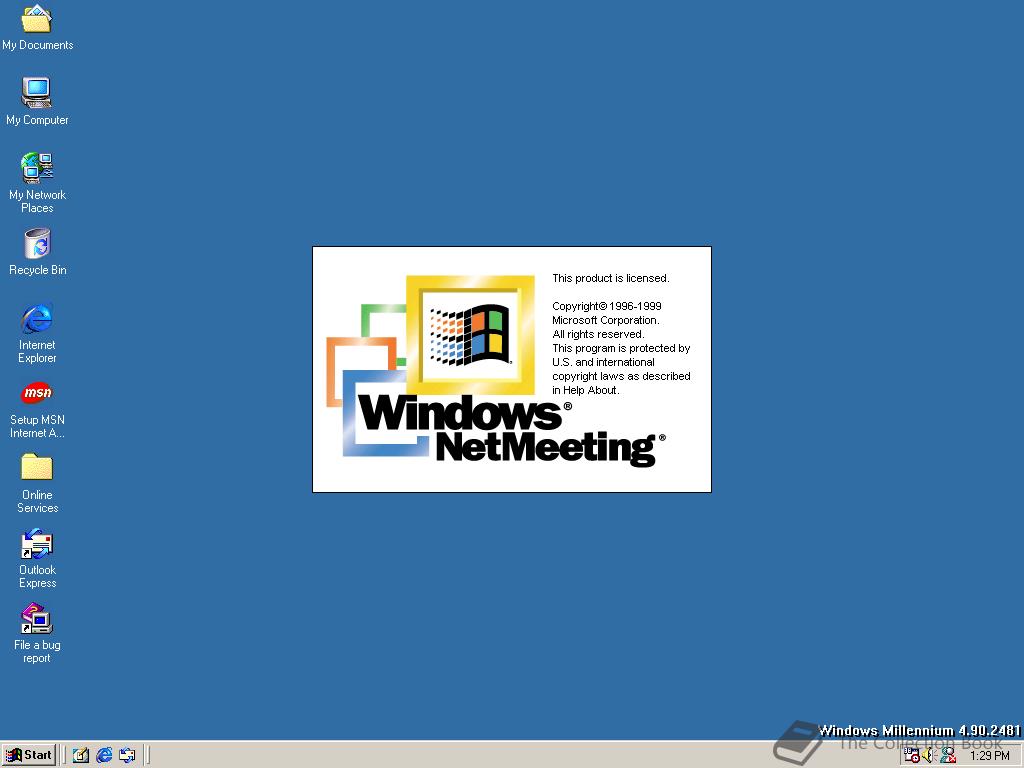The image size is (1024, 768).
Task: Open the Task Scheduler tray icon
Action: (x=912, y=756)
